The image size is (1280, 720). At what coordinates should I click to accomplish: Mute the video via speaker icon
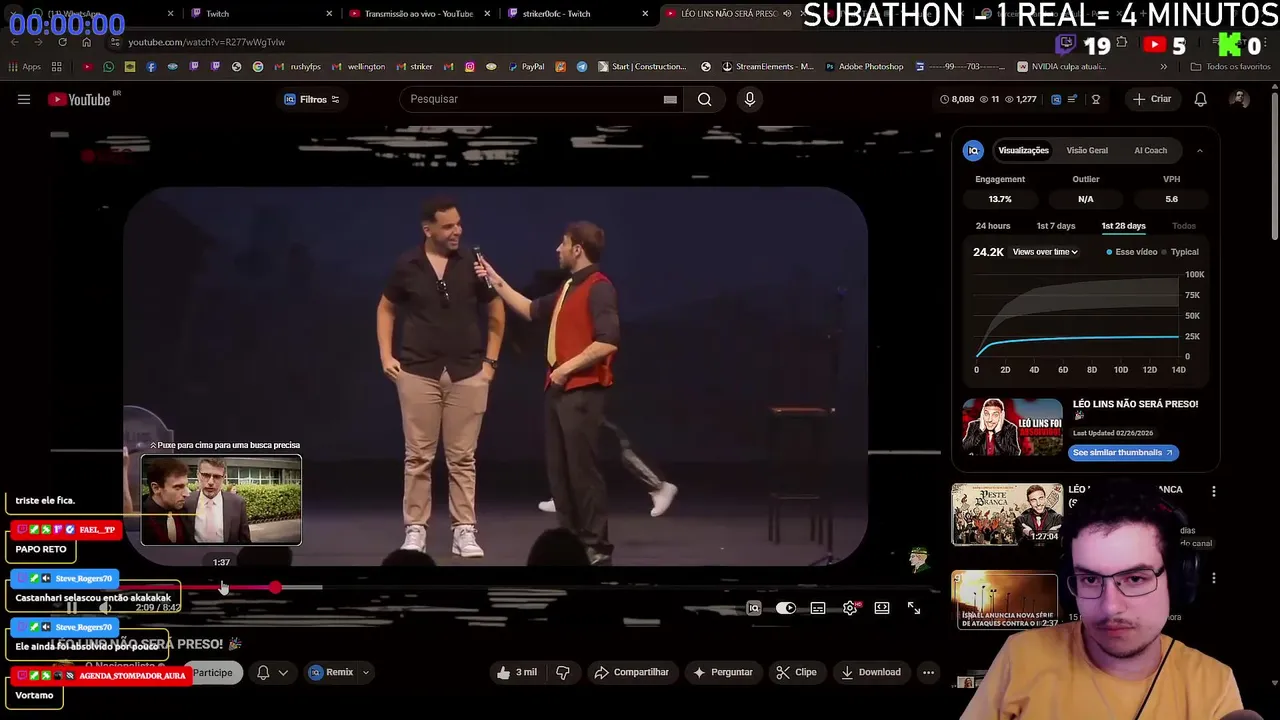(105, 608)
